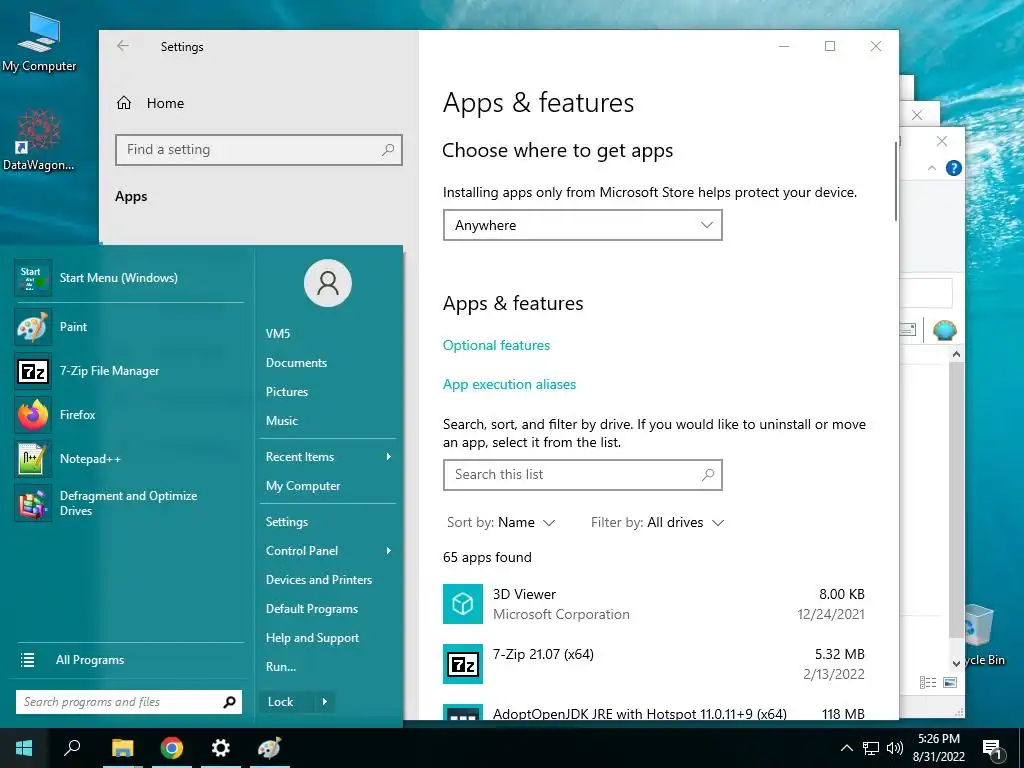Click the blue help question mark icon

954,168
